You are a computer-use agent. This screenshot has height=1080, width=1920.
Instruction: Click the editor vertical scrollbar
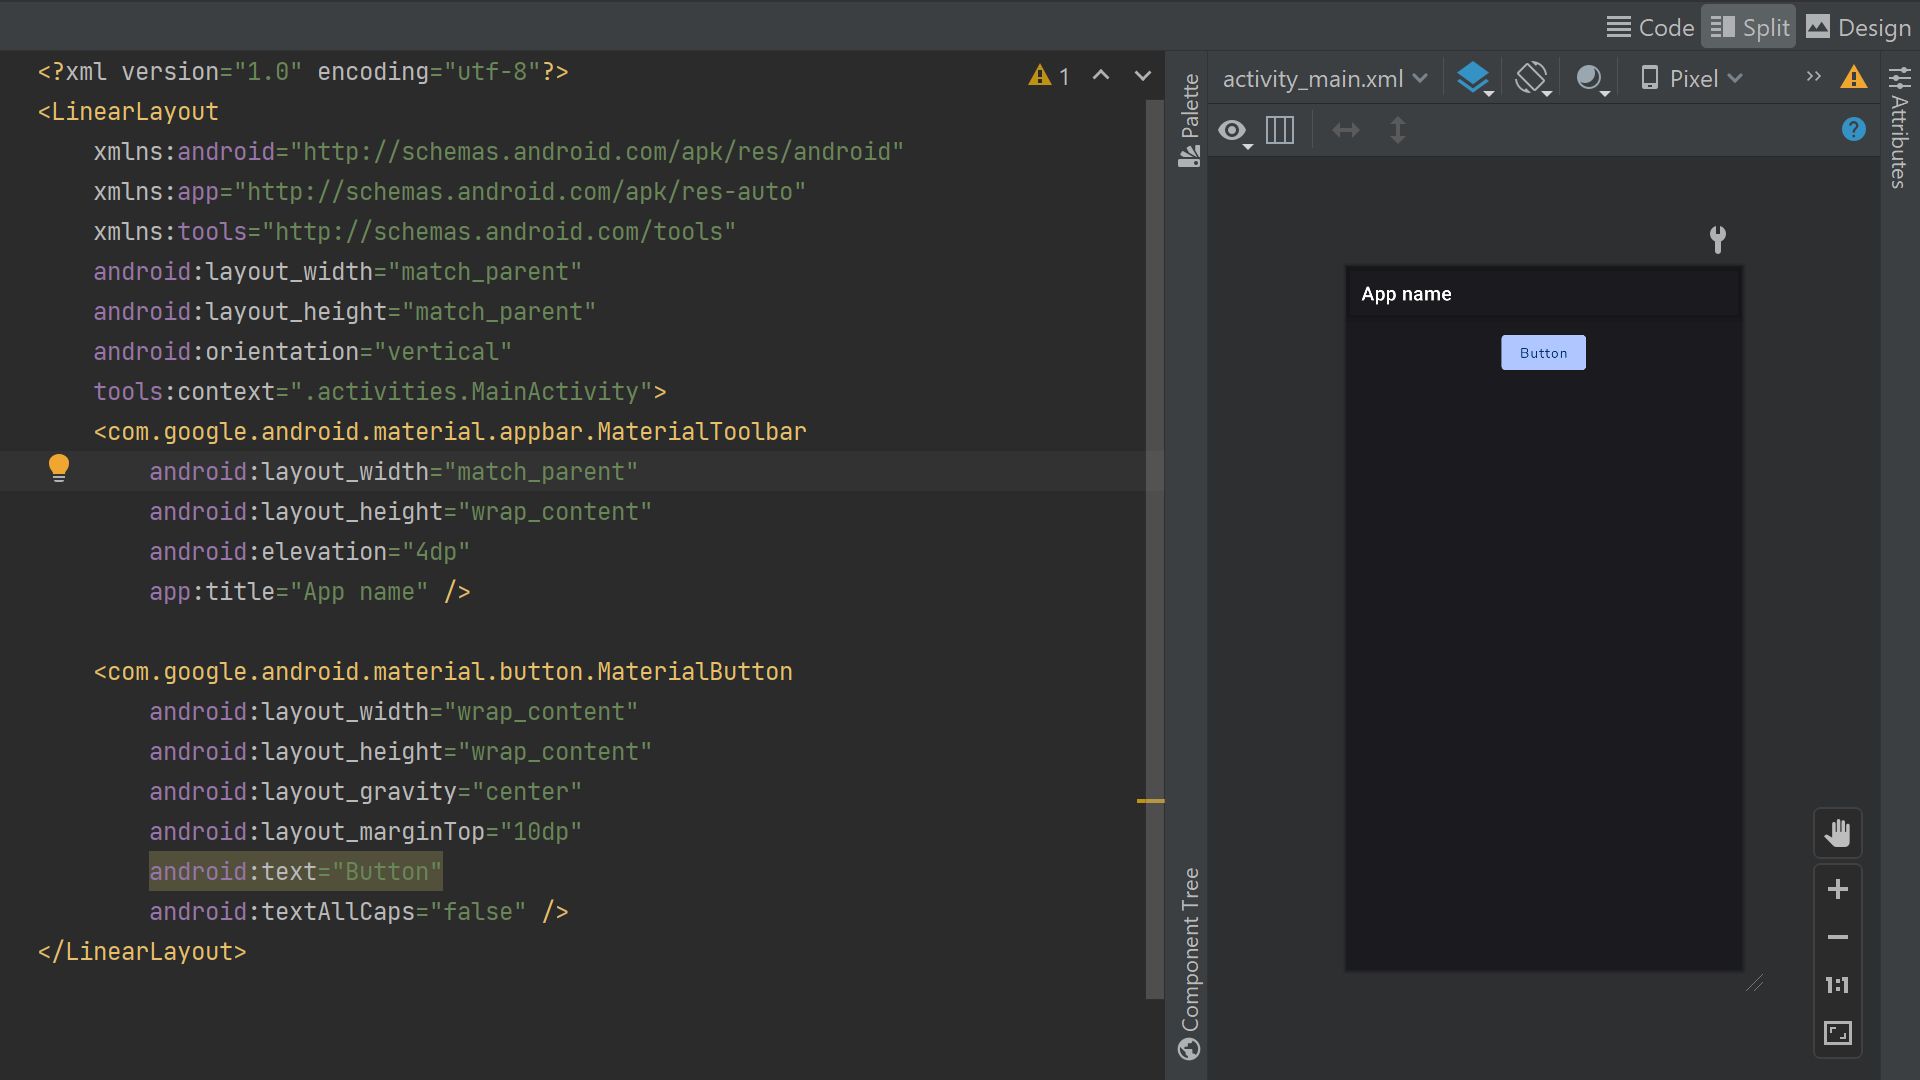pos(1155,548)
